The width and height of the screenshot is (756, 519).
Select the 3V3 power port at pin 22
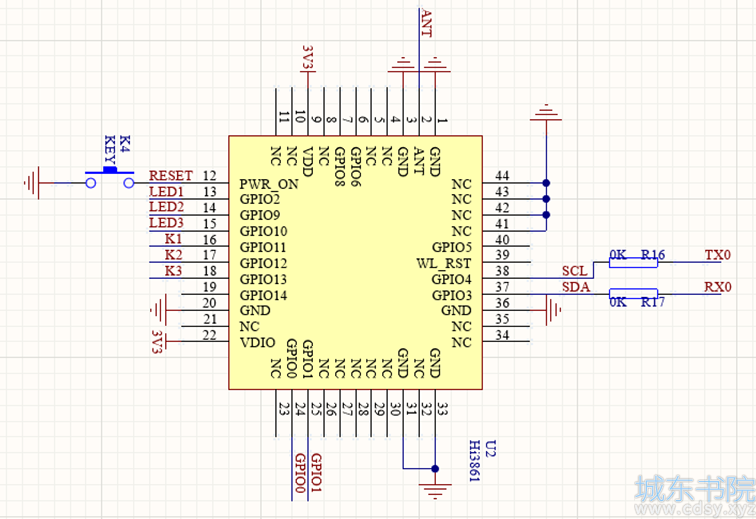click(159, 341)
